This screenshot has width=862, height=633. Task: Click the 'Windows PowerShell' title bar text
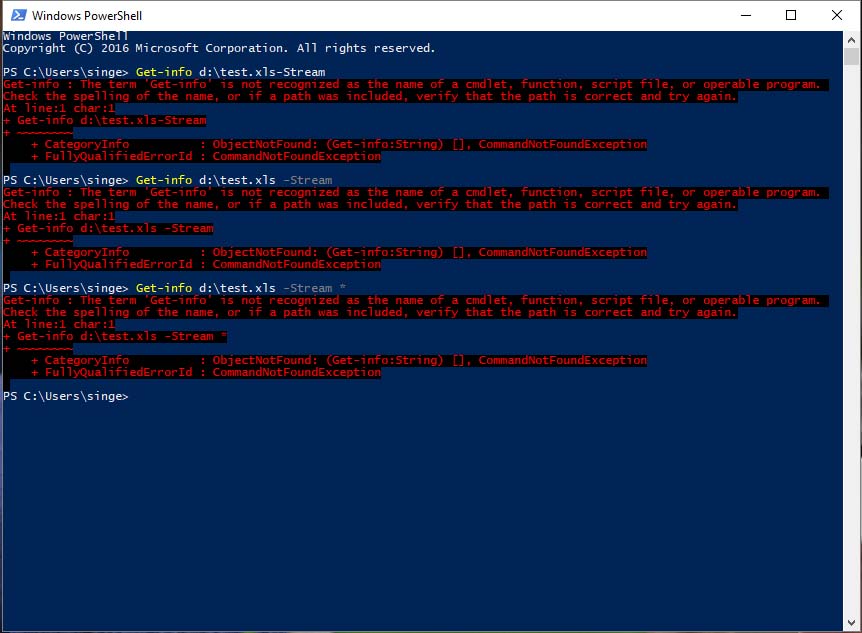coord(87,15)
